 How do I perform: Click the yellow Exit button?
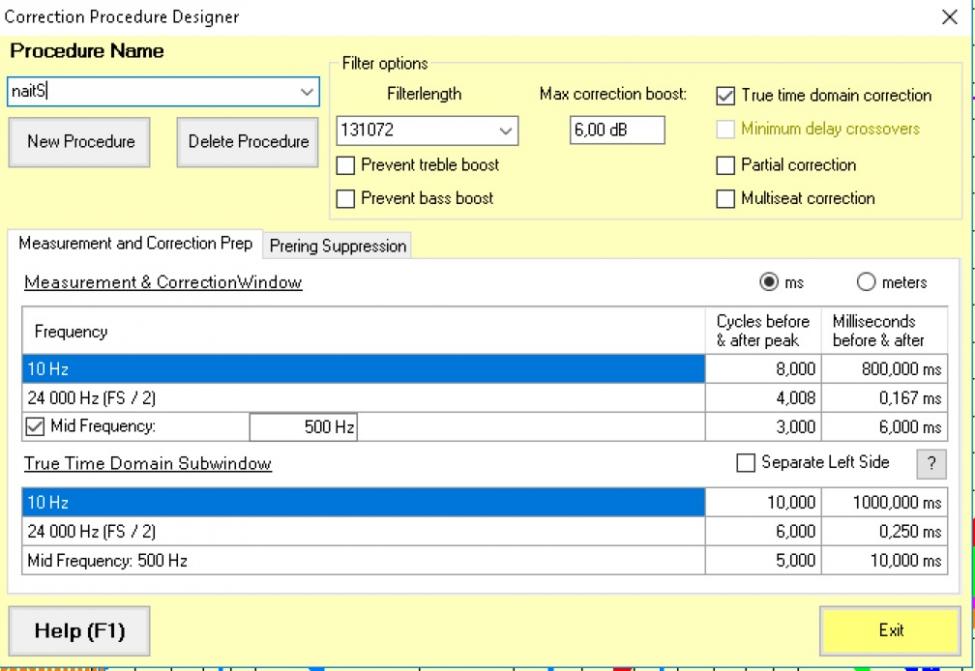point(890,631)
